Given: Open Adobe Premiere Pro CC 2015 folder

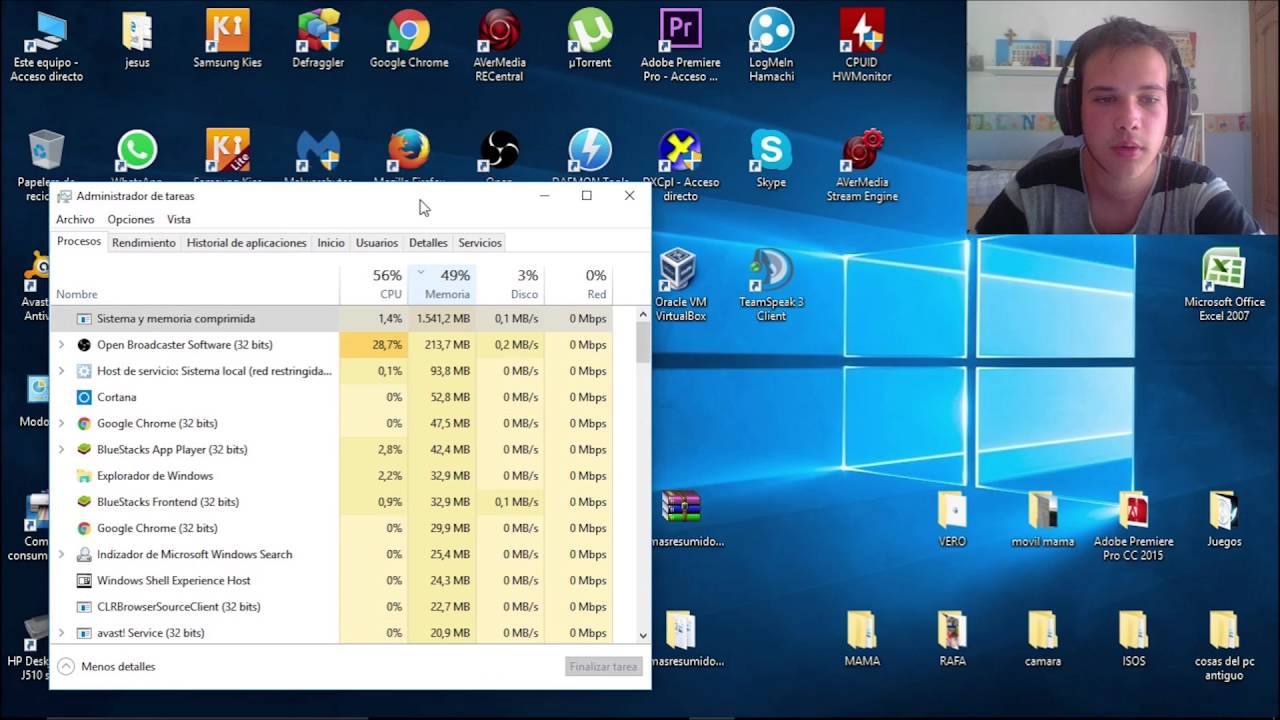Looking at the screenshot, I should [1133, 526].
